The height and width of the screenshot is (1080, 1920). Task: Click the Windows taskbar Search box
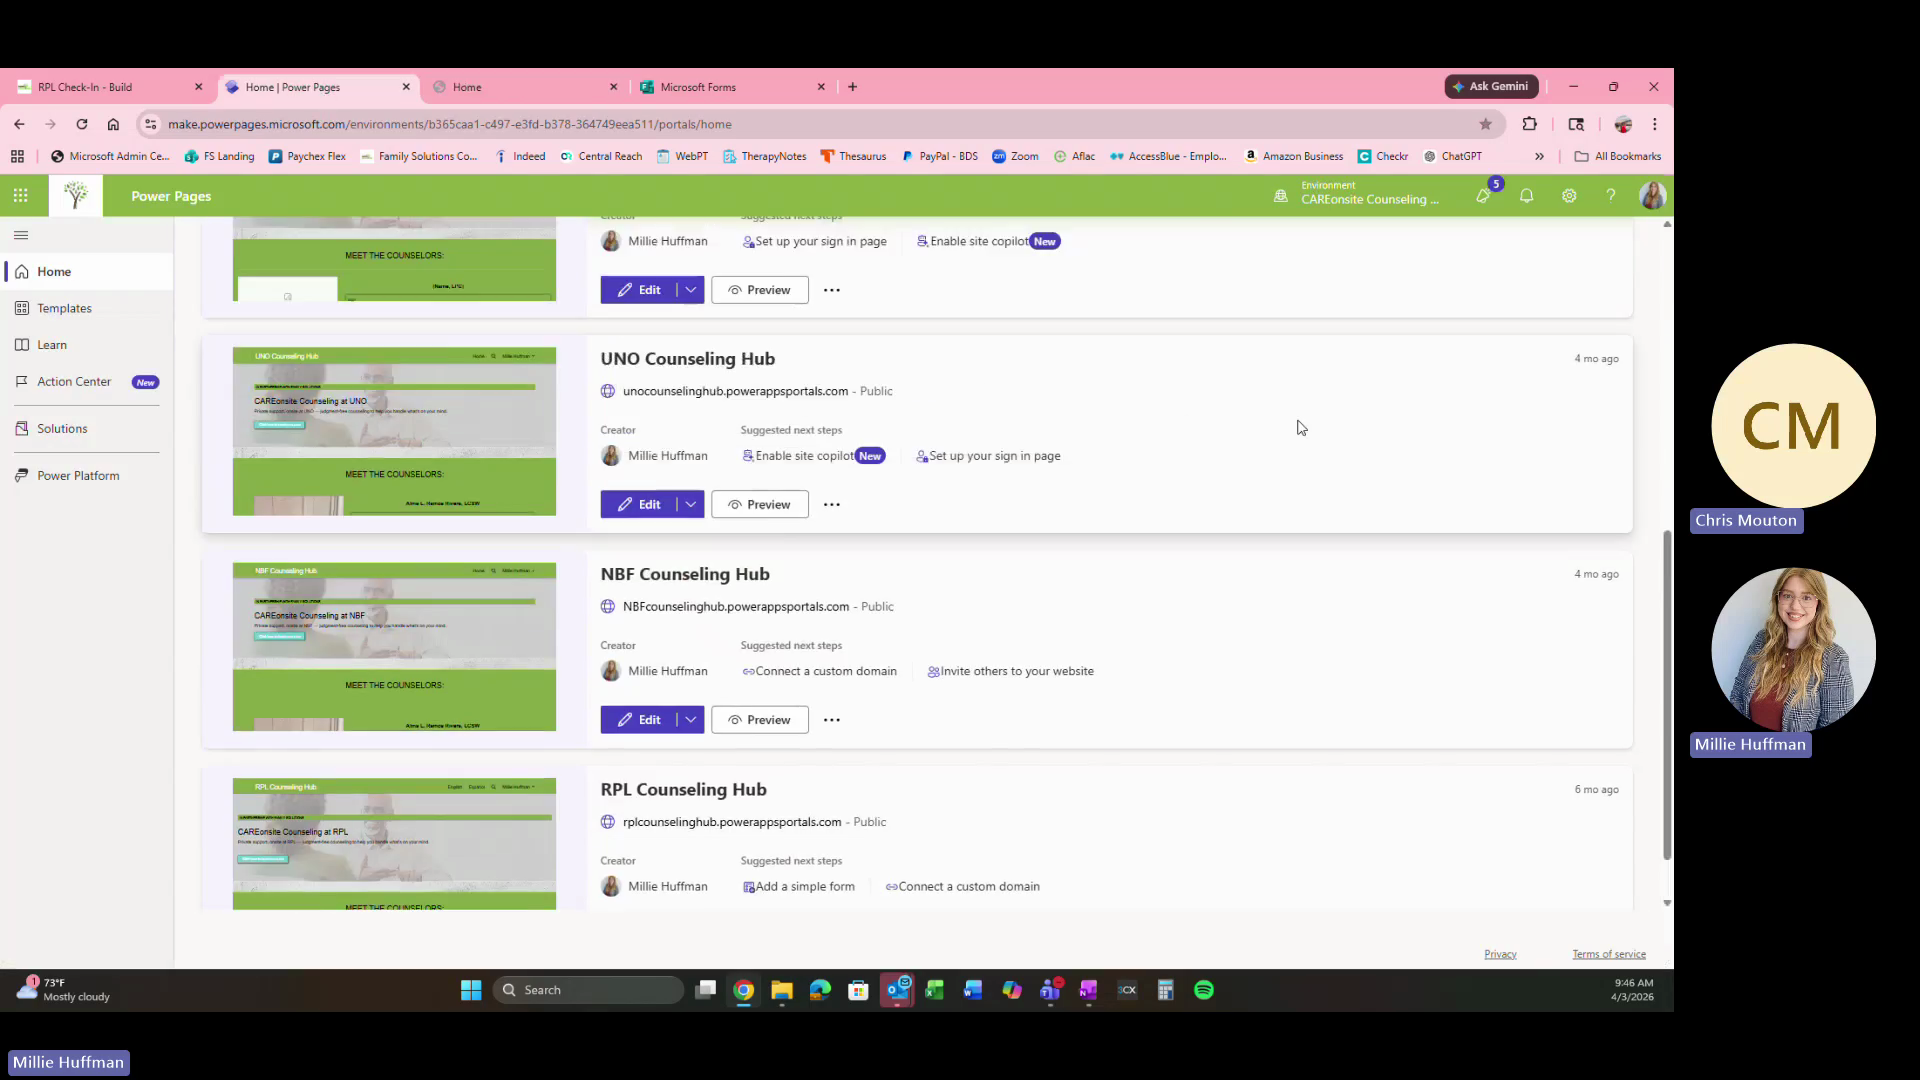click(x=588, y=990)
